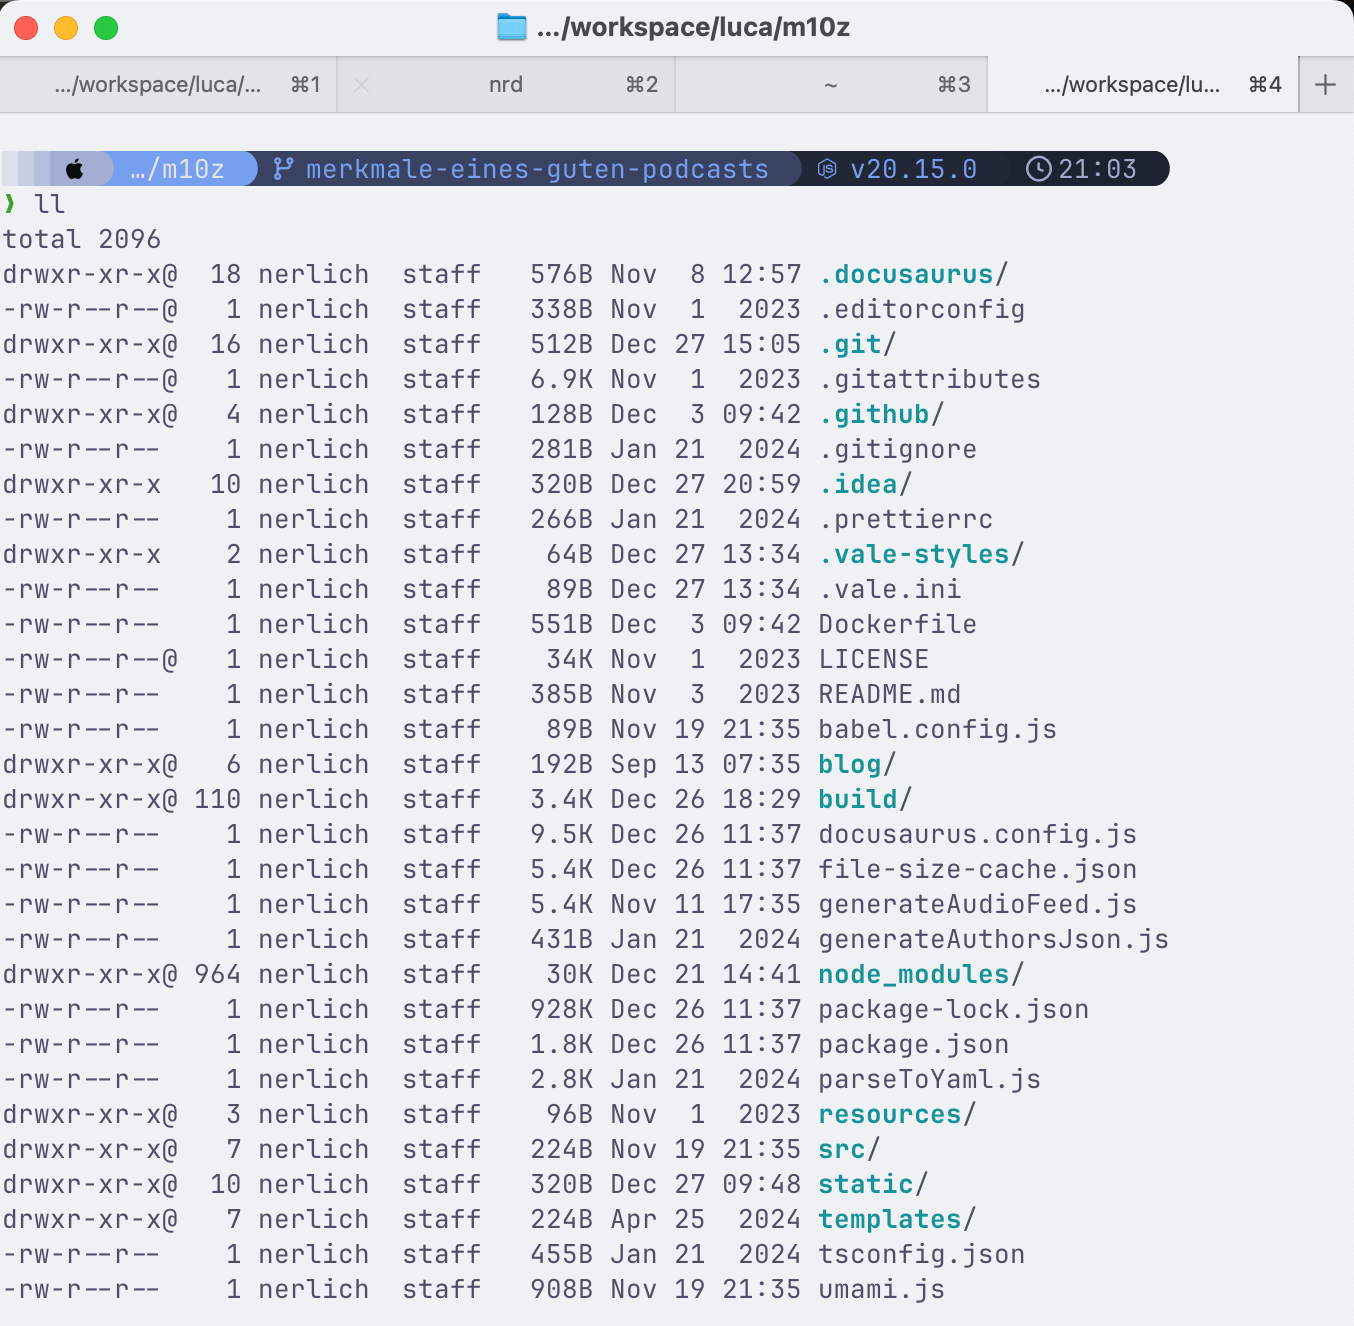Click the total 2096 line
1354x1326 pixels.
tap(82, 239)
